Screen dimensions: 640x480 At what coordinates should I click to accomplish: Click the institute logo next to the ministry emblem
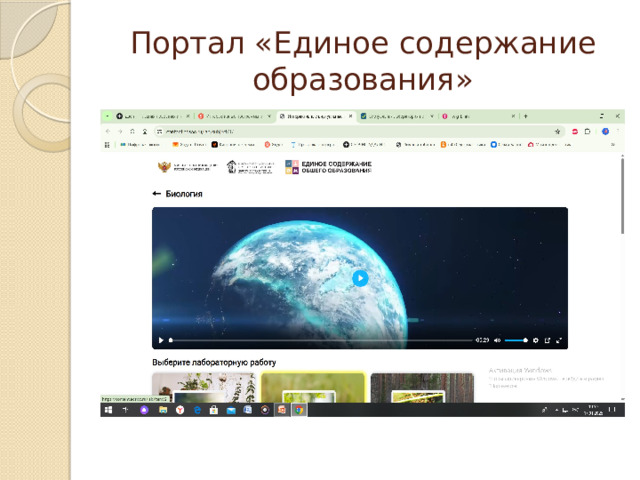point(250,167)
